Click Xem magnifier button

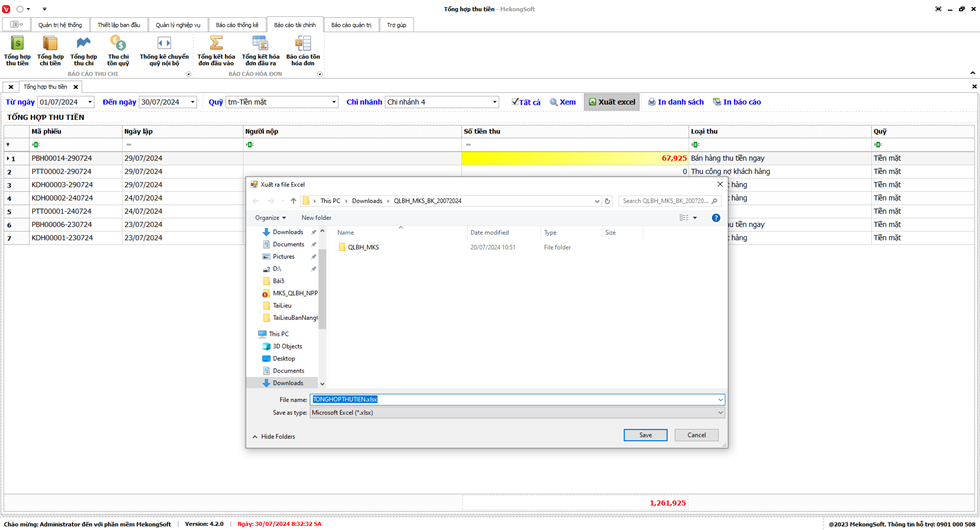click(x=563, y=102)
